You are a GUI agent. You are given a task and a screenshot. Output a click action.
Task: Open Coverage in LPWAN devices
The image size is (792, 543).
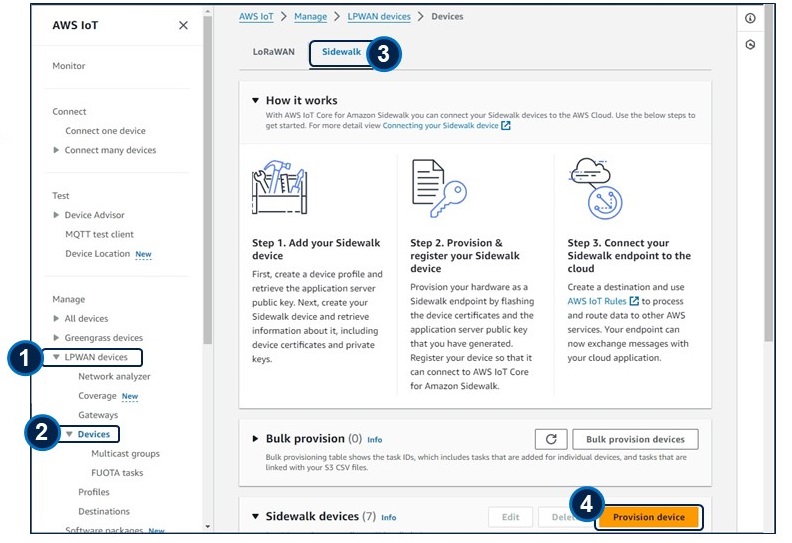[x=97, y=396]
